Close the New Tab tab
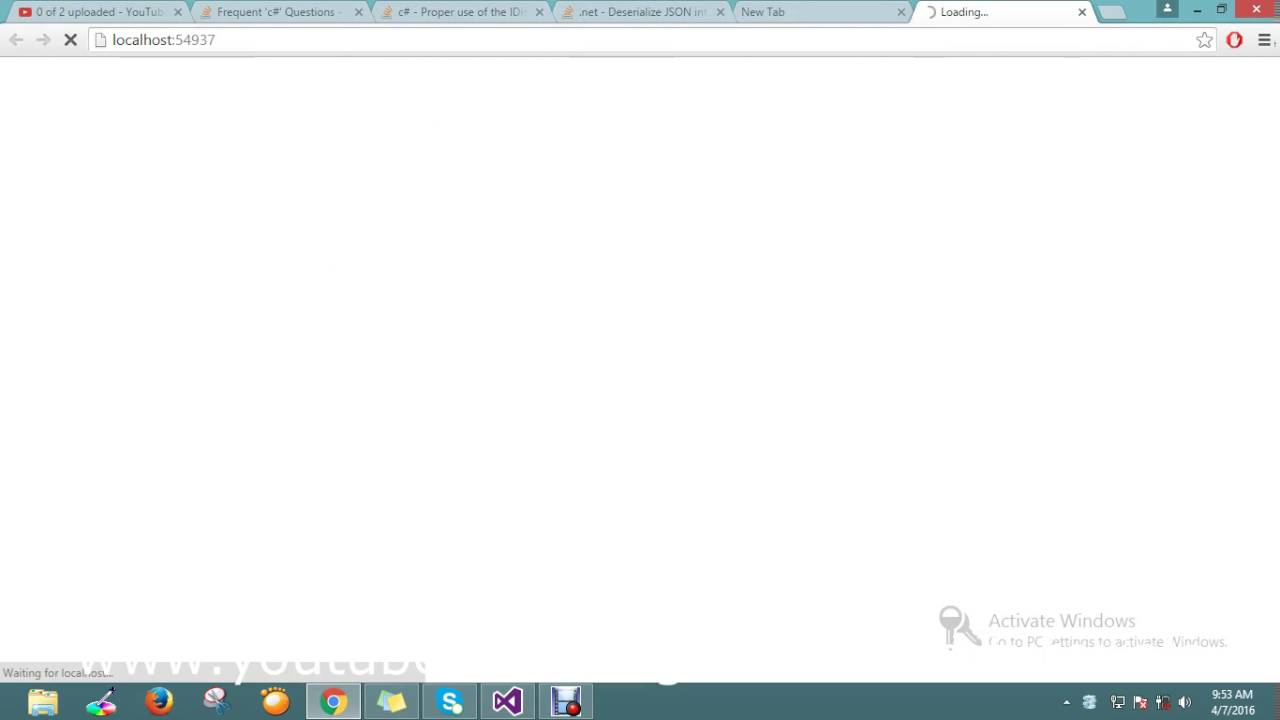Screen dimensions: 1280x720 tap(901, 12)
